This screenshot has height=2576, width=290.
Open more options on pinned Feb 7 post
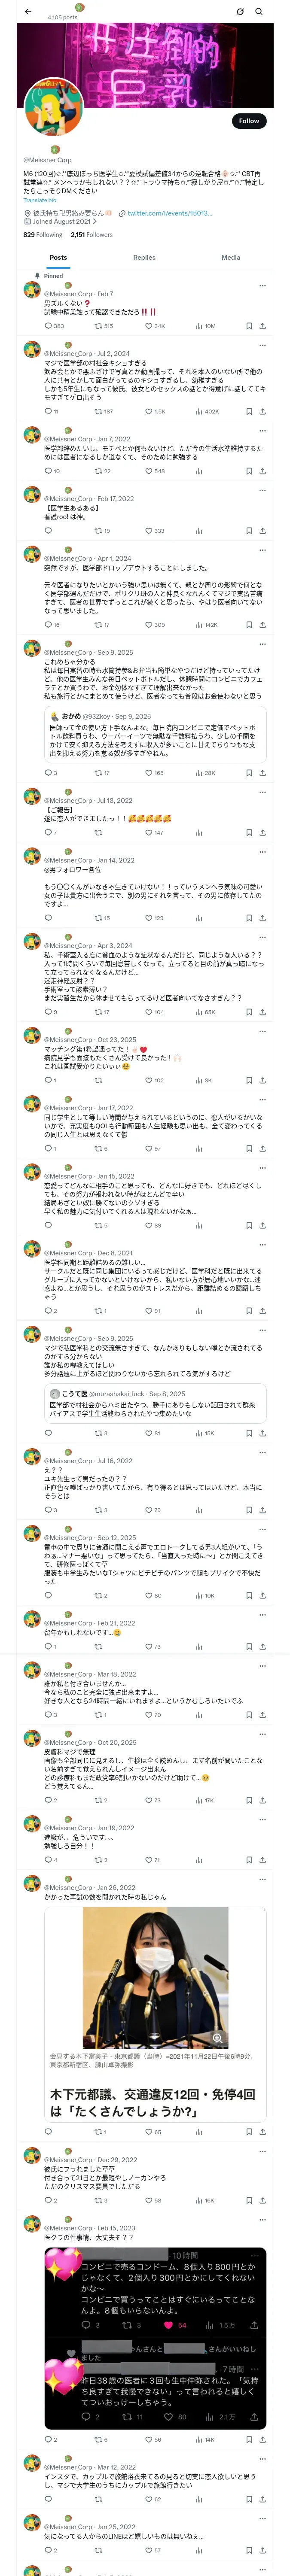[x=262, y=285]
